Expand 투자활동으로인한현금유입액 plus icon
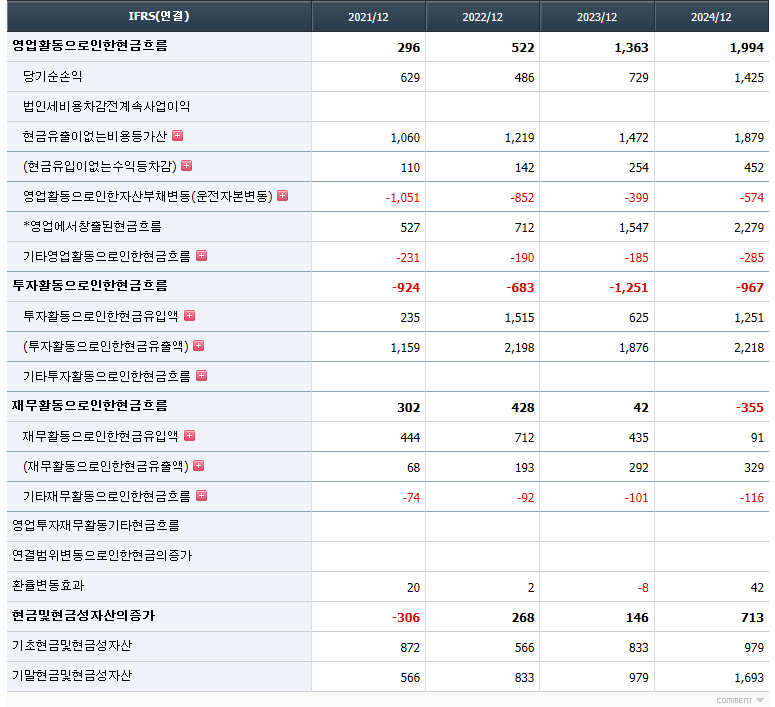 (189, 315)
